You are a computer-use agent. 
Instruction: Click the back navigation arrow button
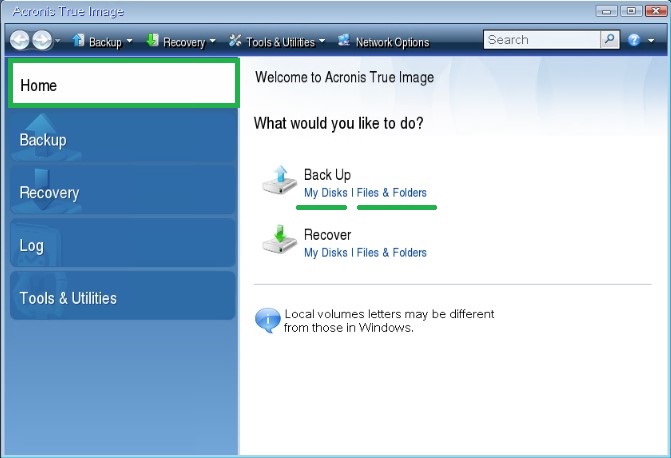[21, 41]
